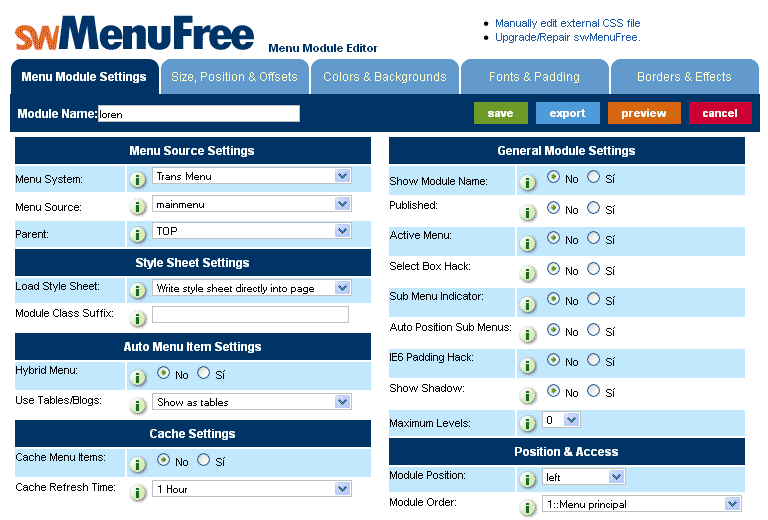Set Published to Sí
This screenshot has width=768, height=520.
coord(593,208)
